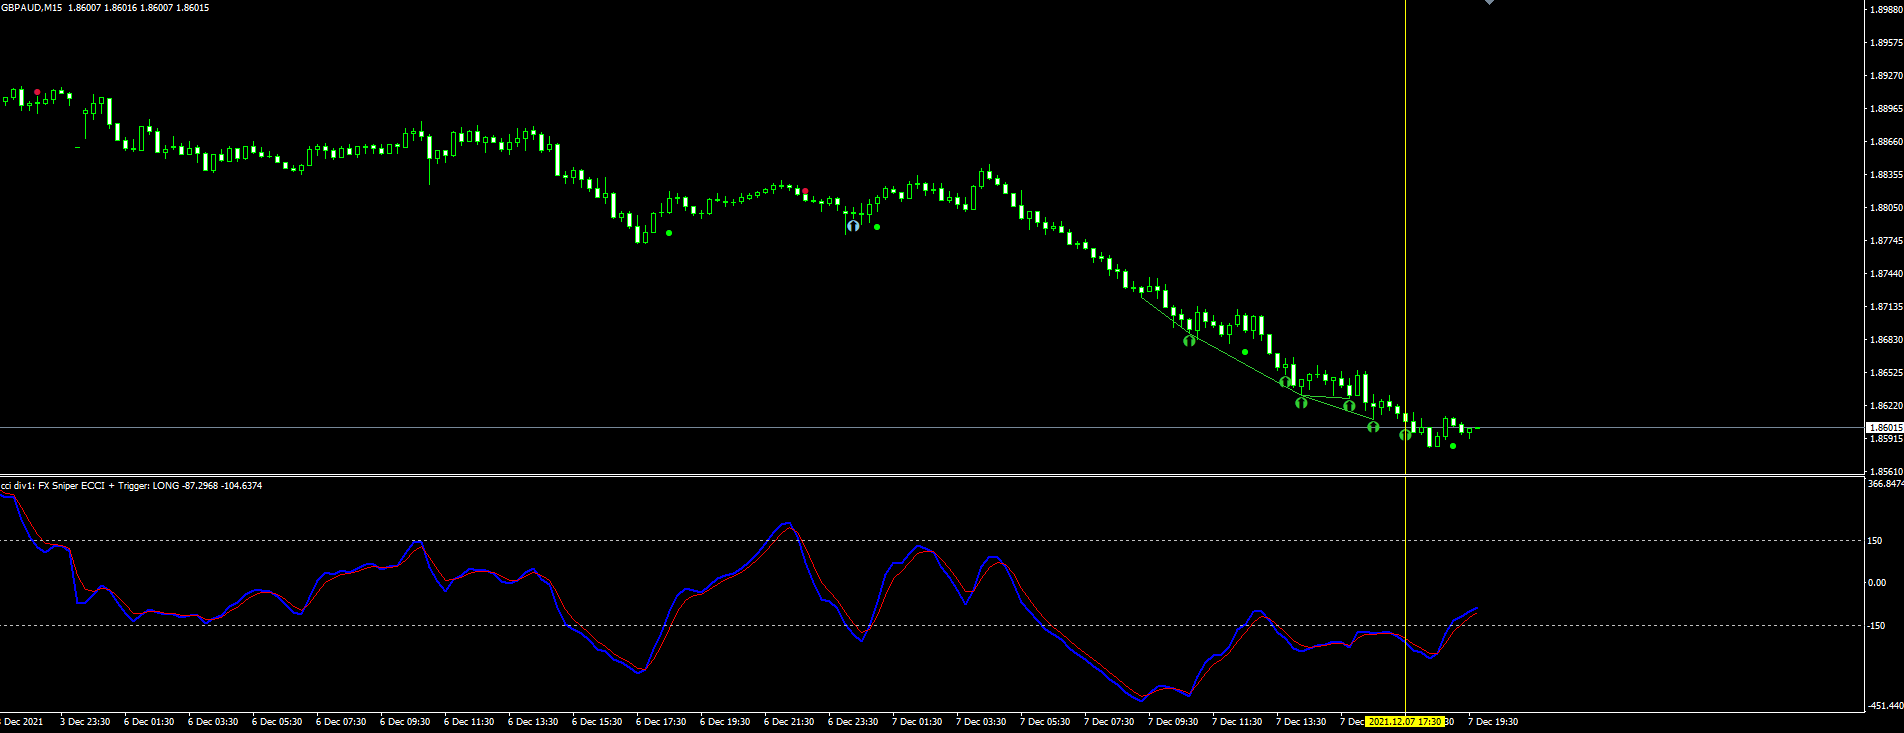Screen dimensions: 1904x733
Task: Click the 6 Dec 23:30 time label
Action: click(853, 722)
